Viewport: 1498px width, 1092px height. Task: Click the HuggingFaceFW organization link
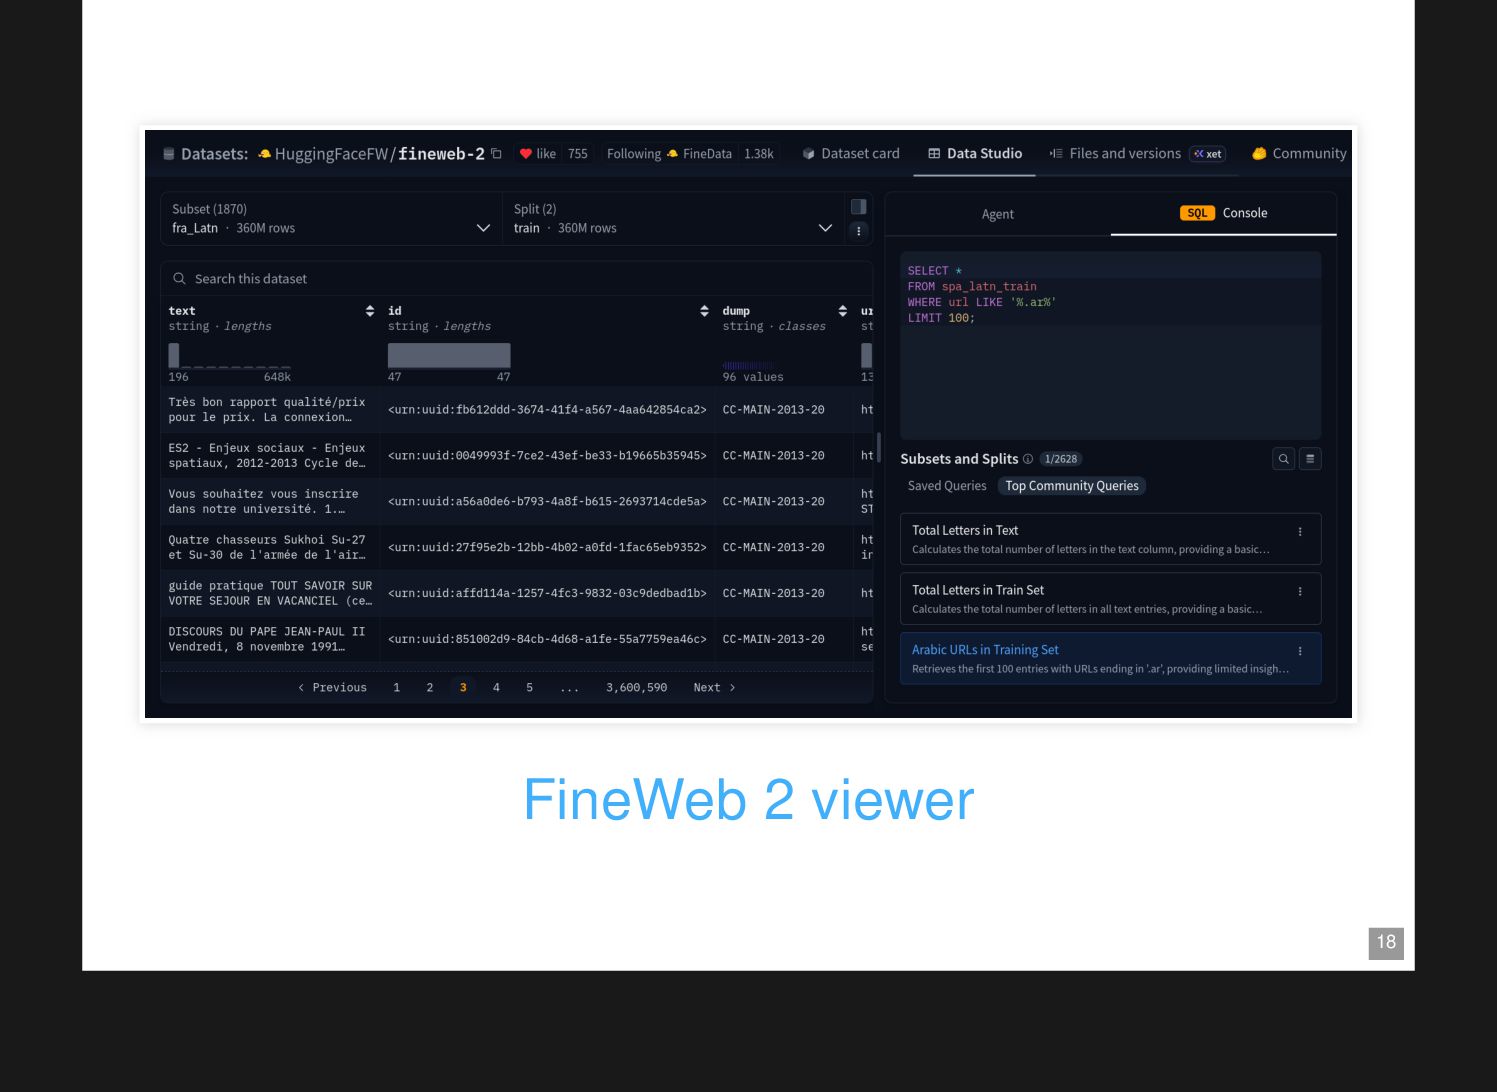pos(331,154)
